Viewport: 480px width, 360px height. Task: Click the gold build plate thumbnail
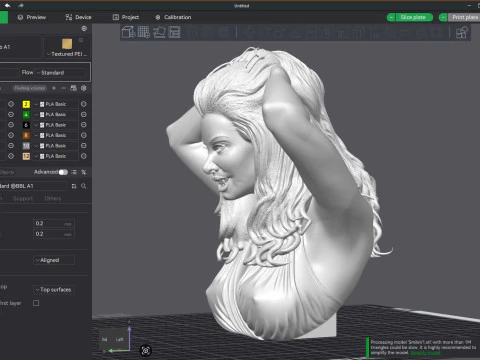tap(67, 44)
